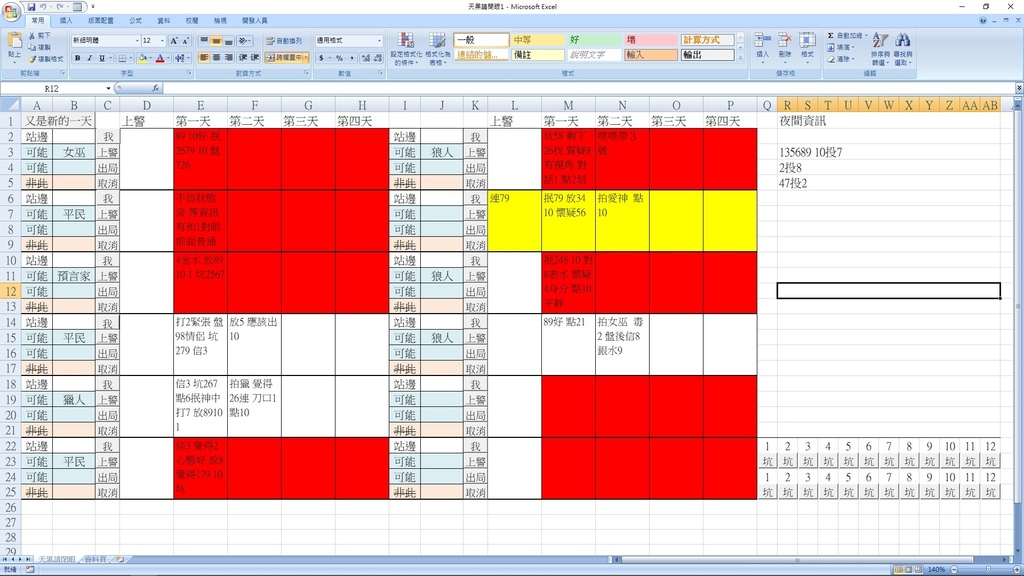Screen dimensions: 1024x576
Task: Open the Office button menu
Action: click(x=11, y=12)
